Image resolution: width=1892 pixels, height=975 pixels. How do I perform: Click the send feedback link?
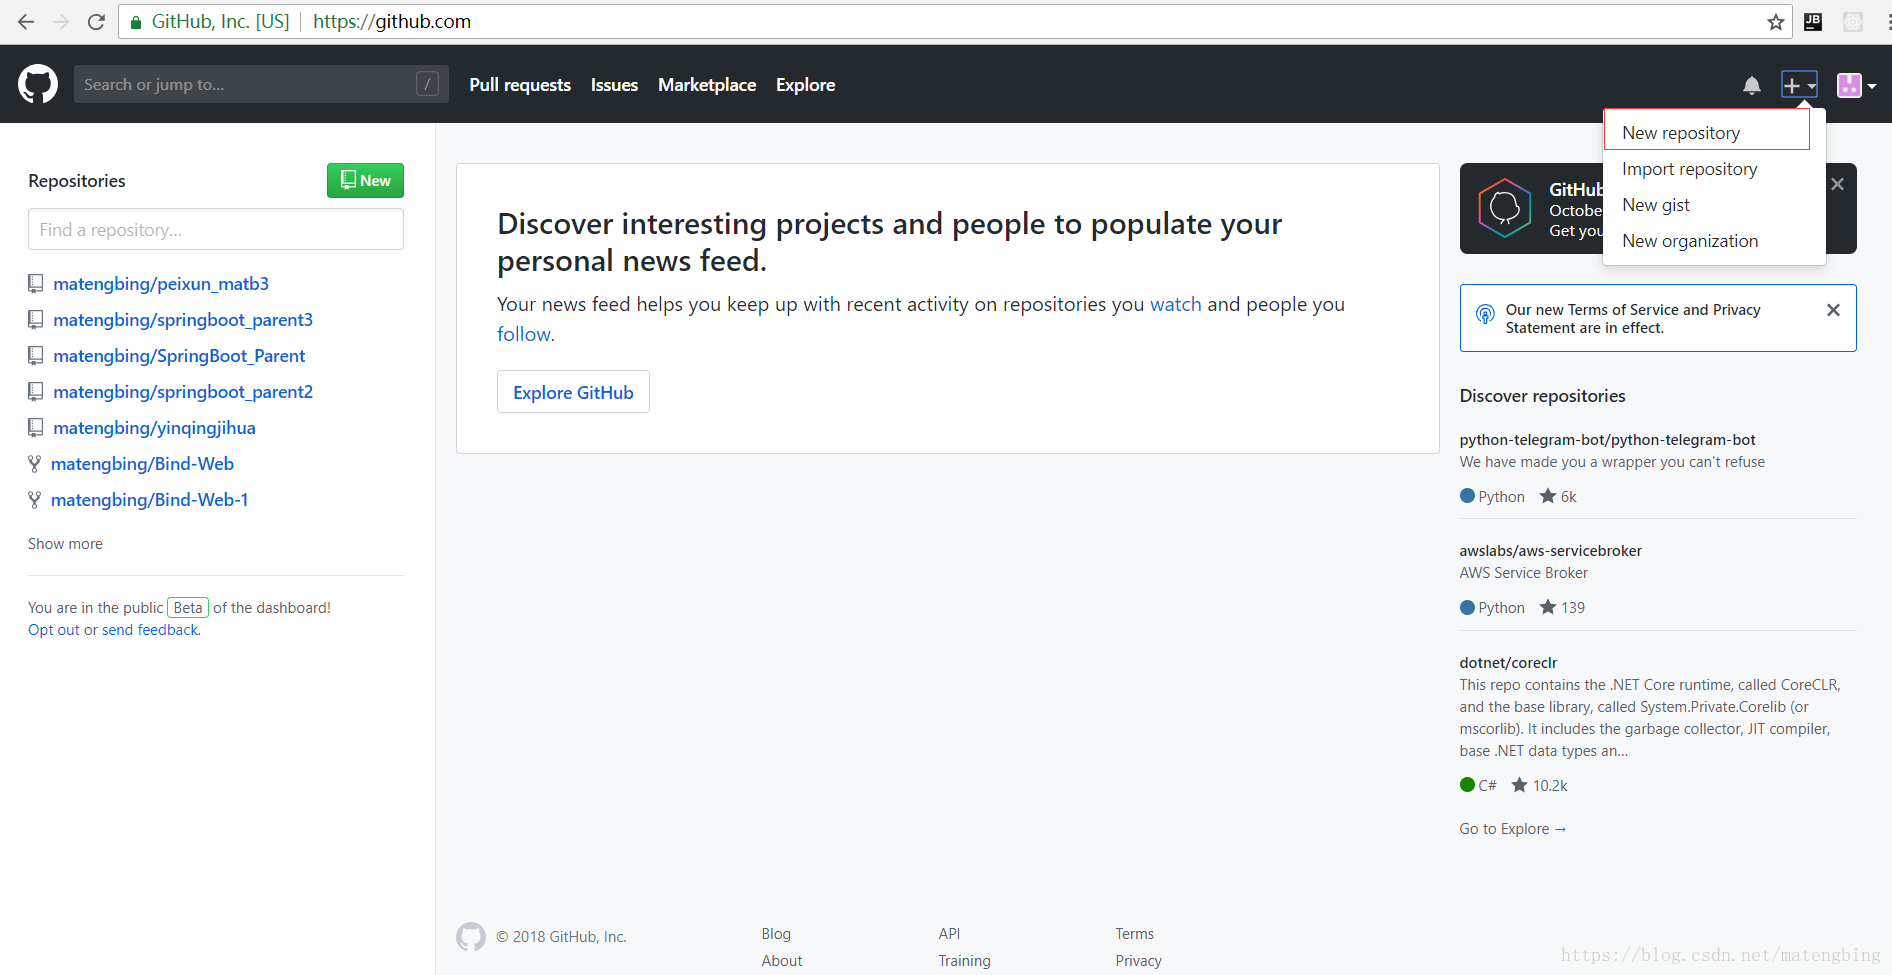click(150, 630)
